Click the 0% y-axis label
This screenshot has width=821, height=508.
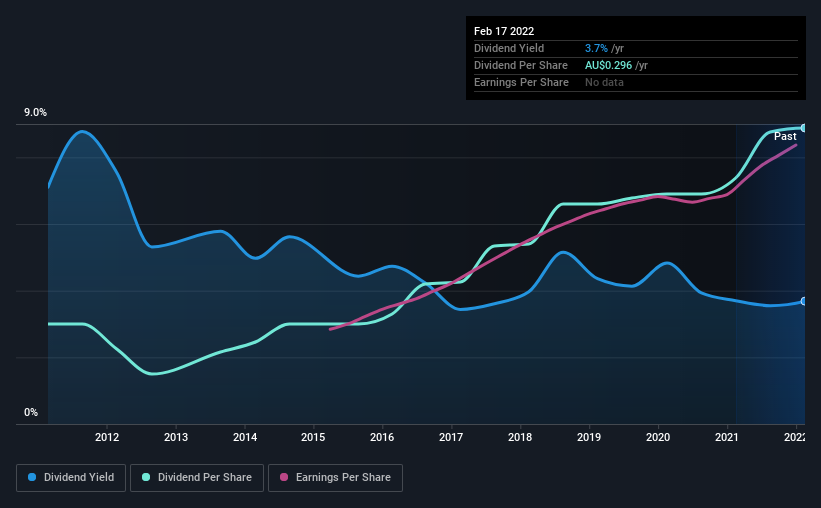tap(31, 413)
